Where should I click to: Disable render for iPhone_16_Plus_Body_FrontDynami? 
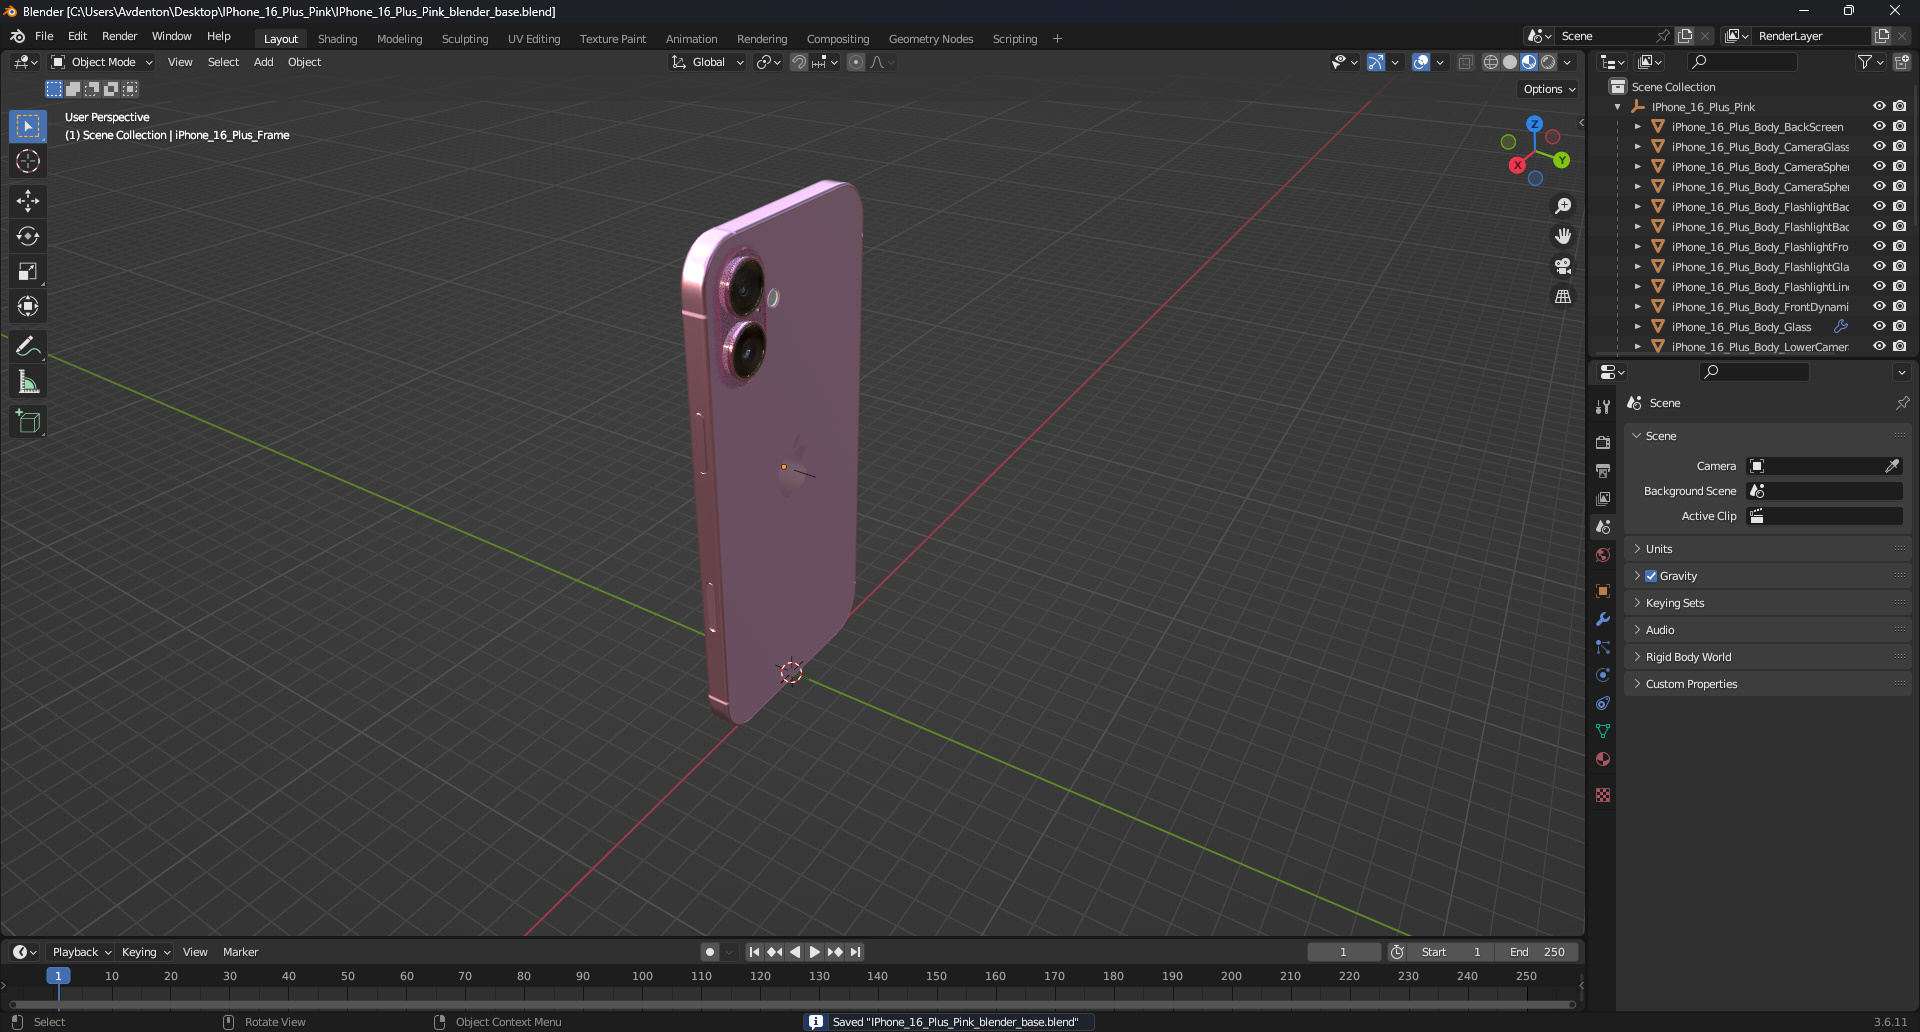[1899, 306]
